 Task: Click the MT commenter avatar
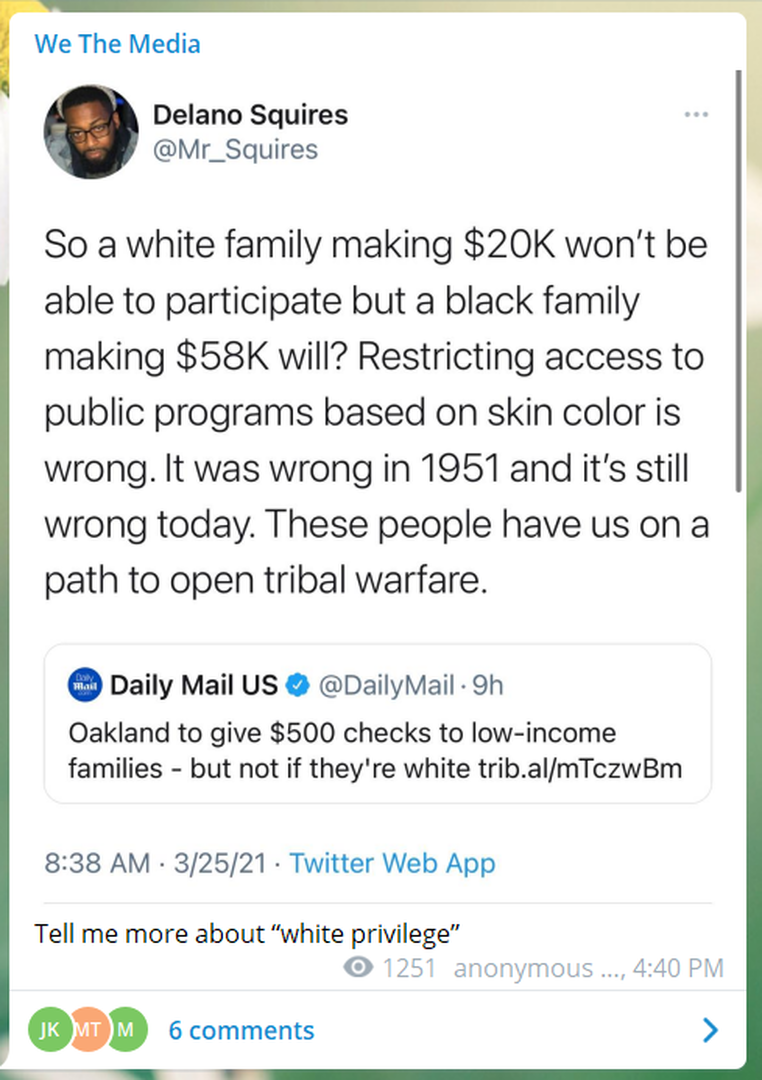[x=88, y=1029]
